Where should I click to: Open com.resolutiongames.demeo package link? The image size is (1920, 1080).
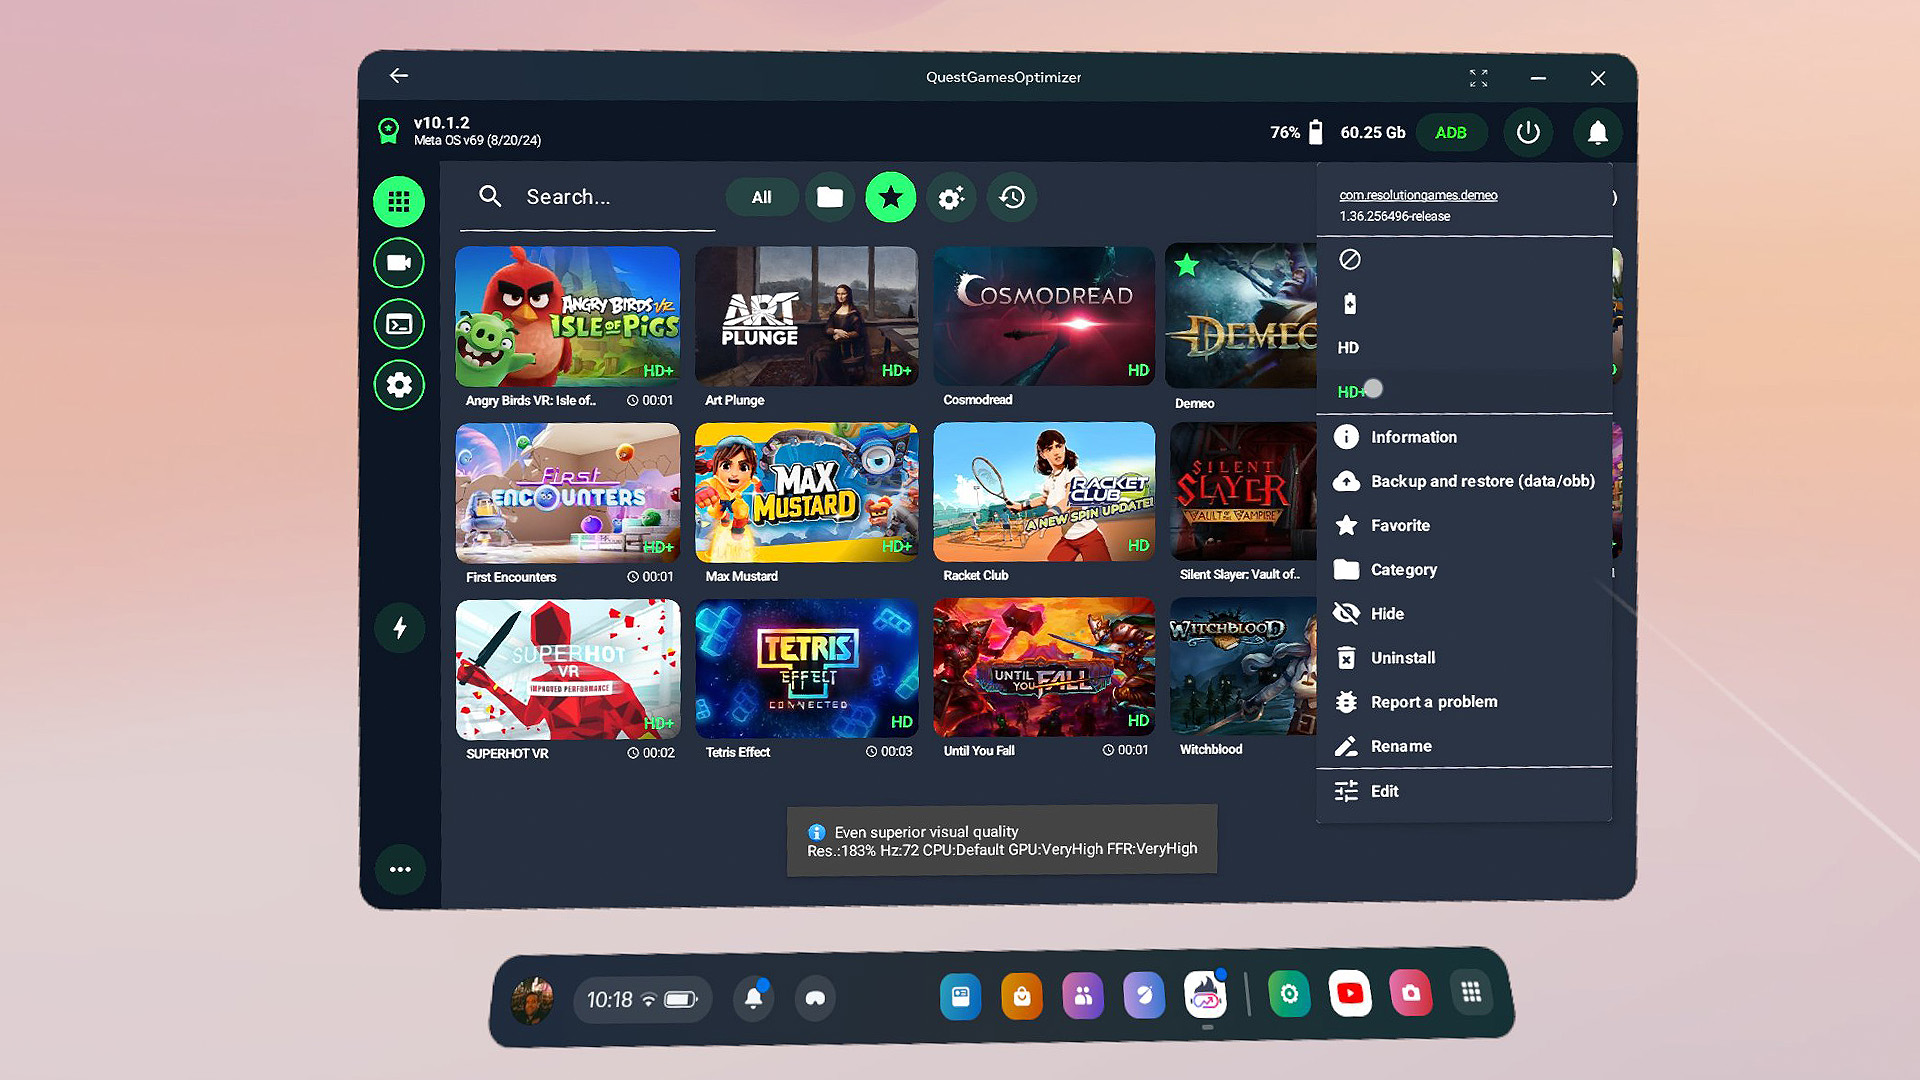point(1418,195)
